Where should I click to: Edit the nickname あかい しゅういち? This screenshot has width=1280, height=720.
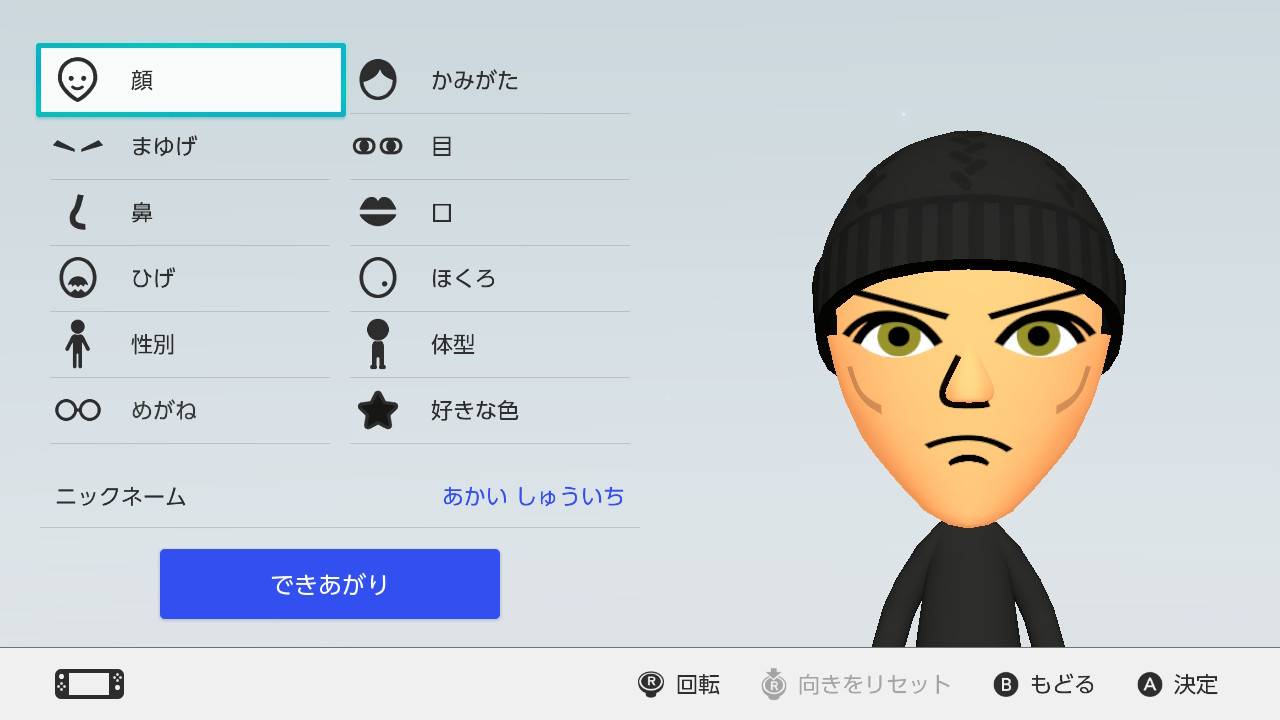click(x=533, y=496)
